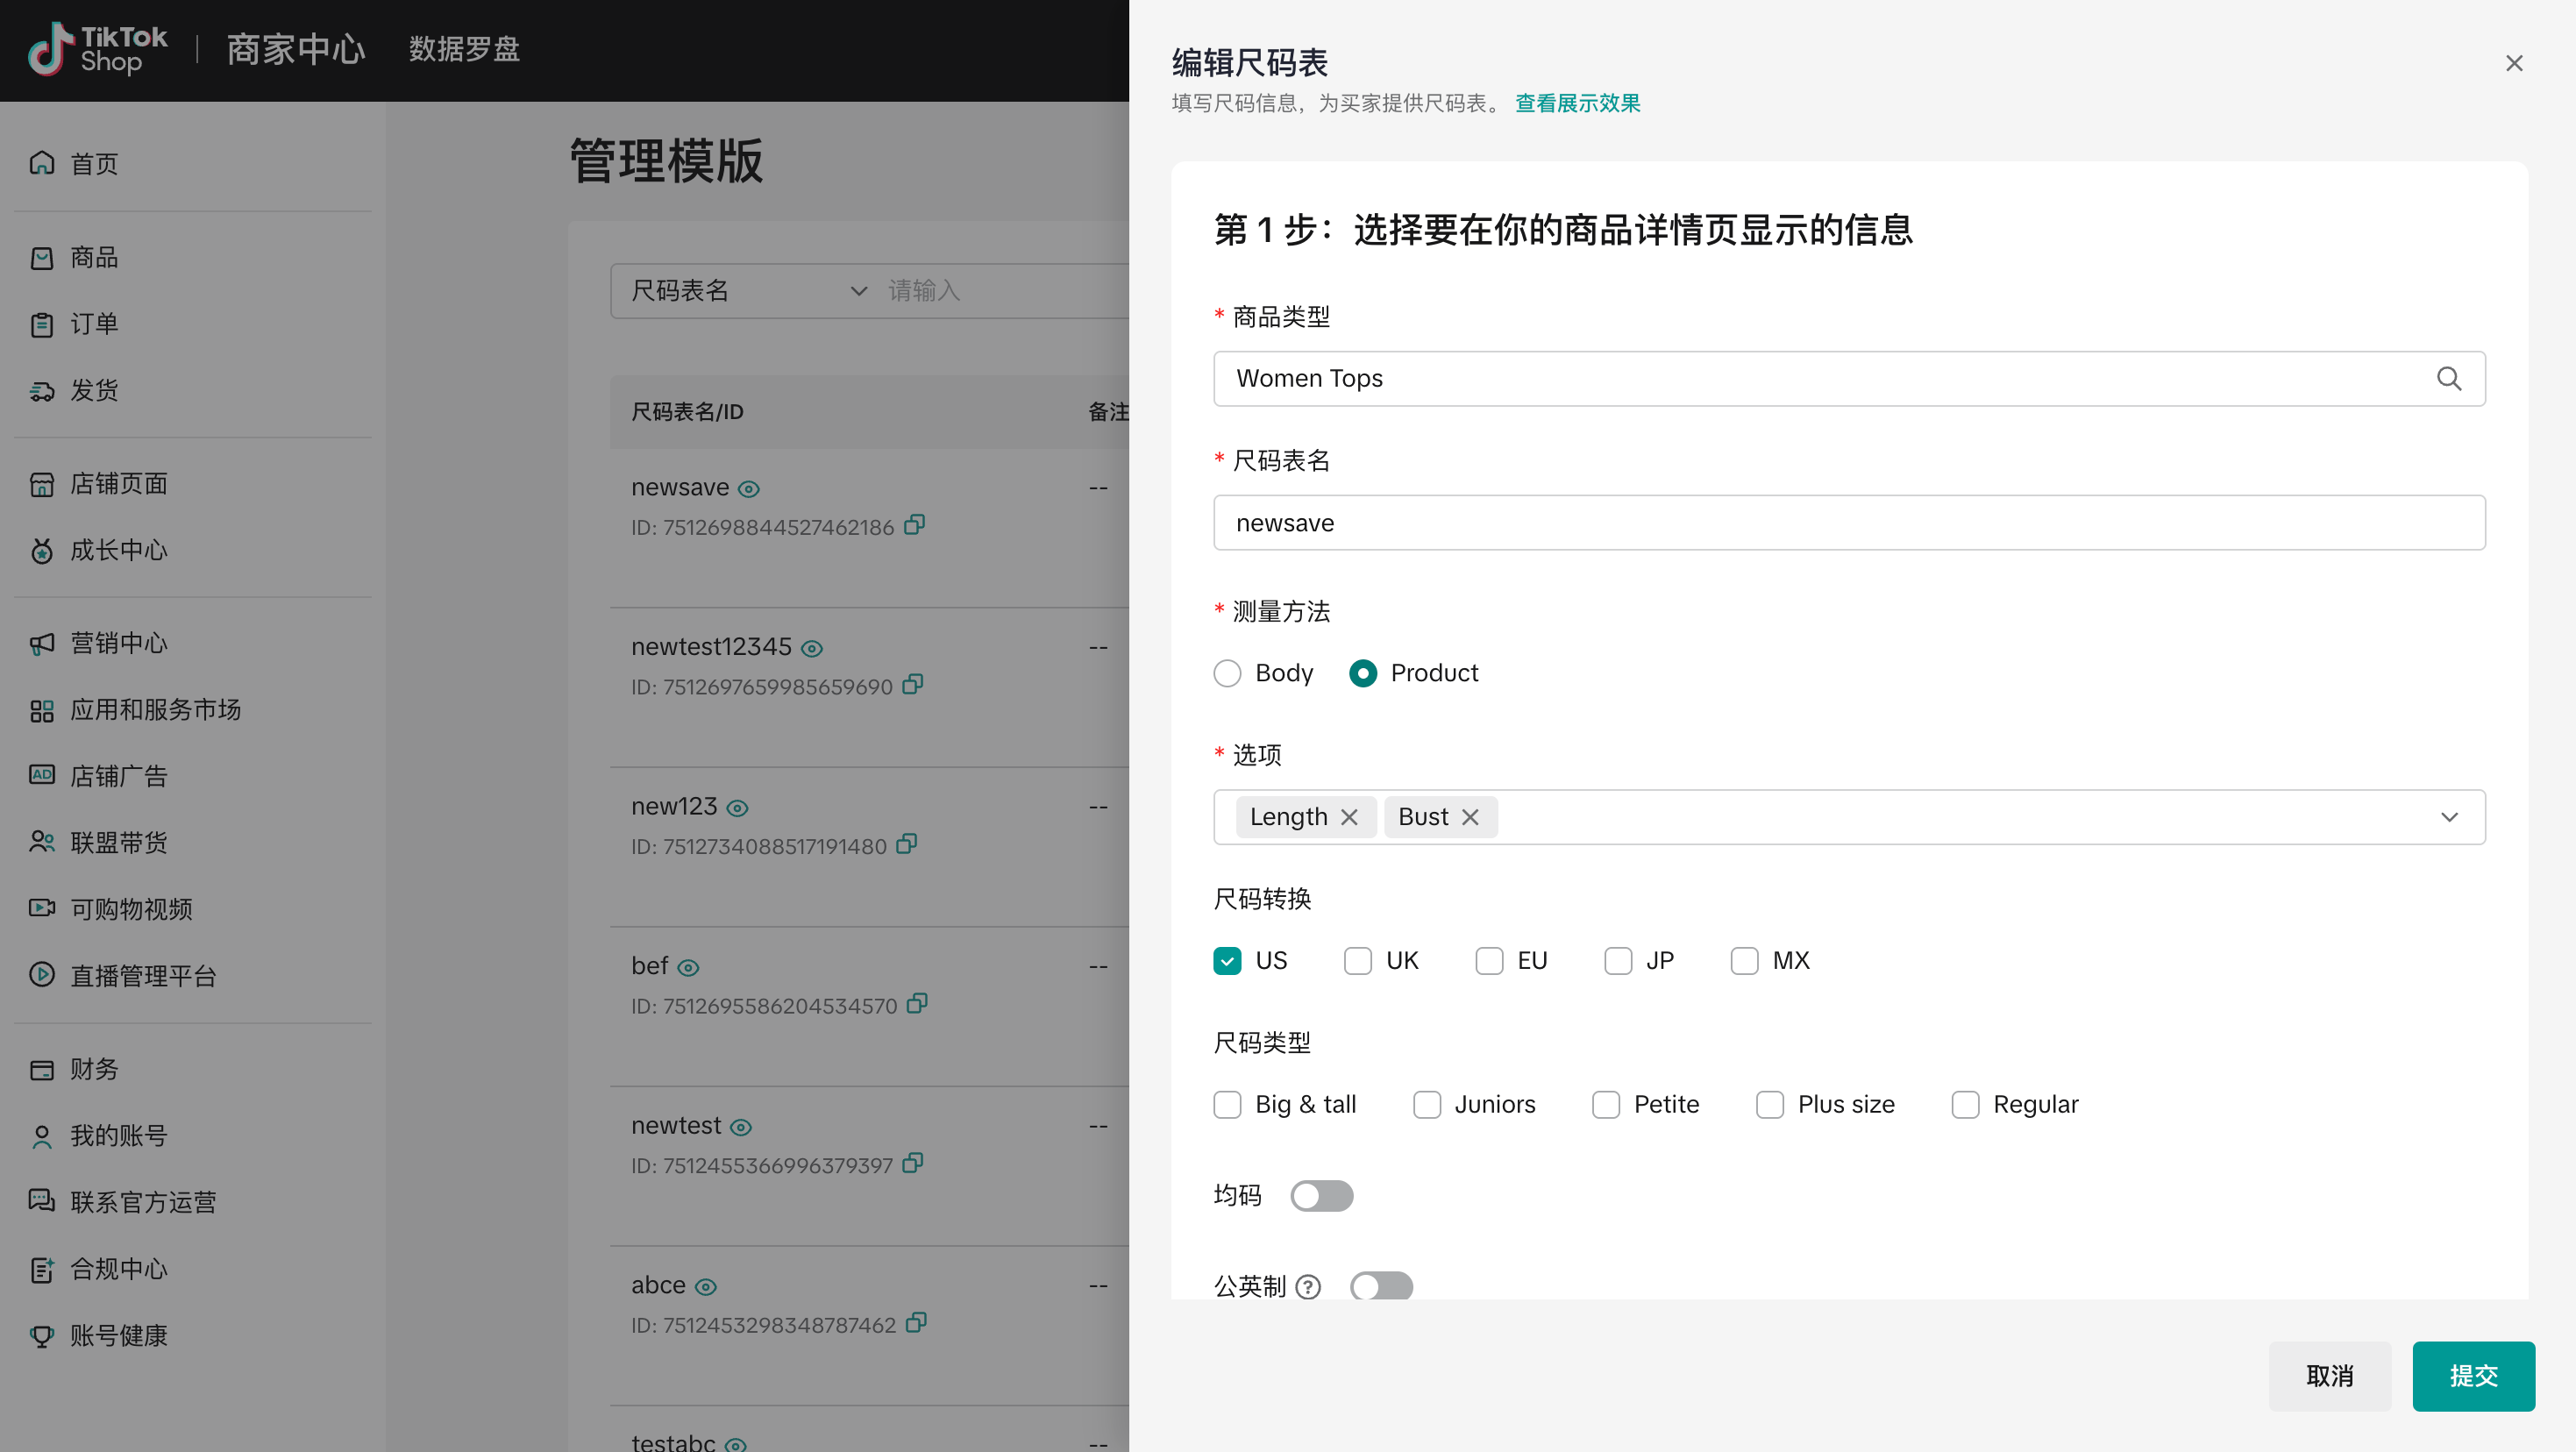Click the TikTok Shop logo

pos(98,49)
